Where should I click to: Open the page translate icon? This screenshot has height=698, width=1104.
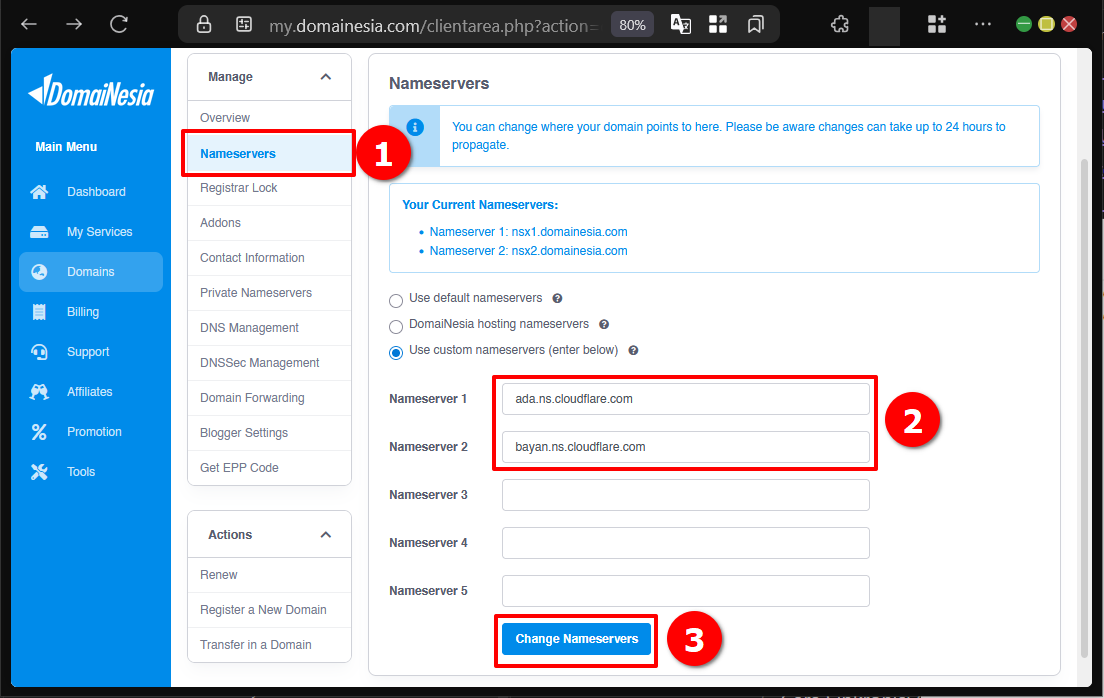681,25
